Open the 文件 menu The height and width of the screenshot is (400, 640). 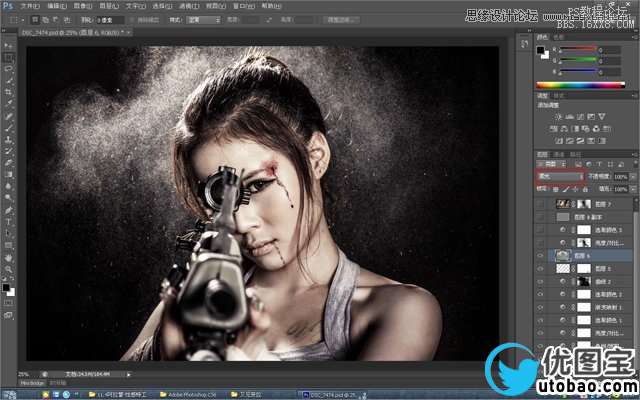pos(29,6)
